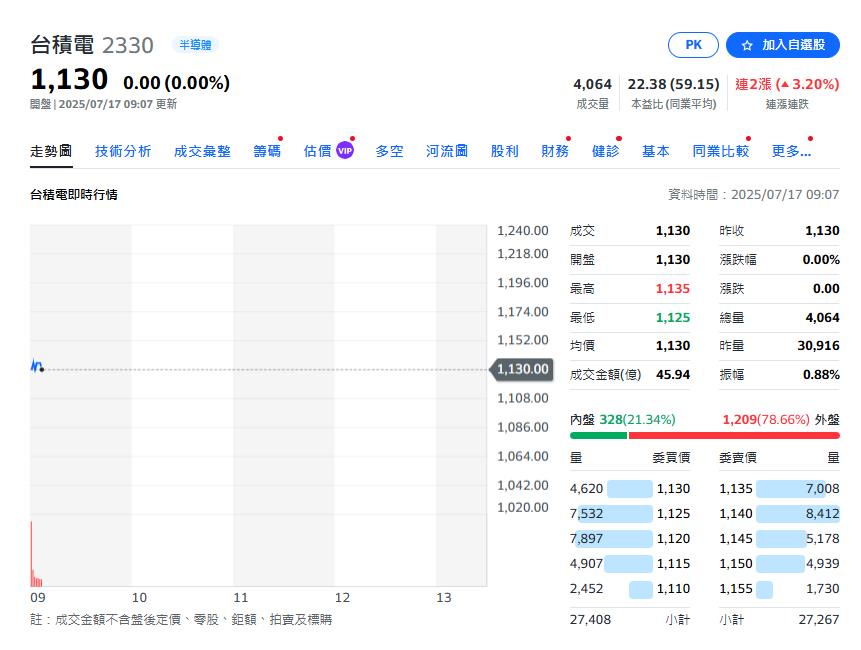Click 均價 value 1,130

coord(673,346)
